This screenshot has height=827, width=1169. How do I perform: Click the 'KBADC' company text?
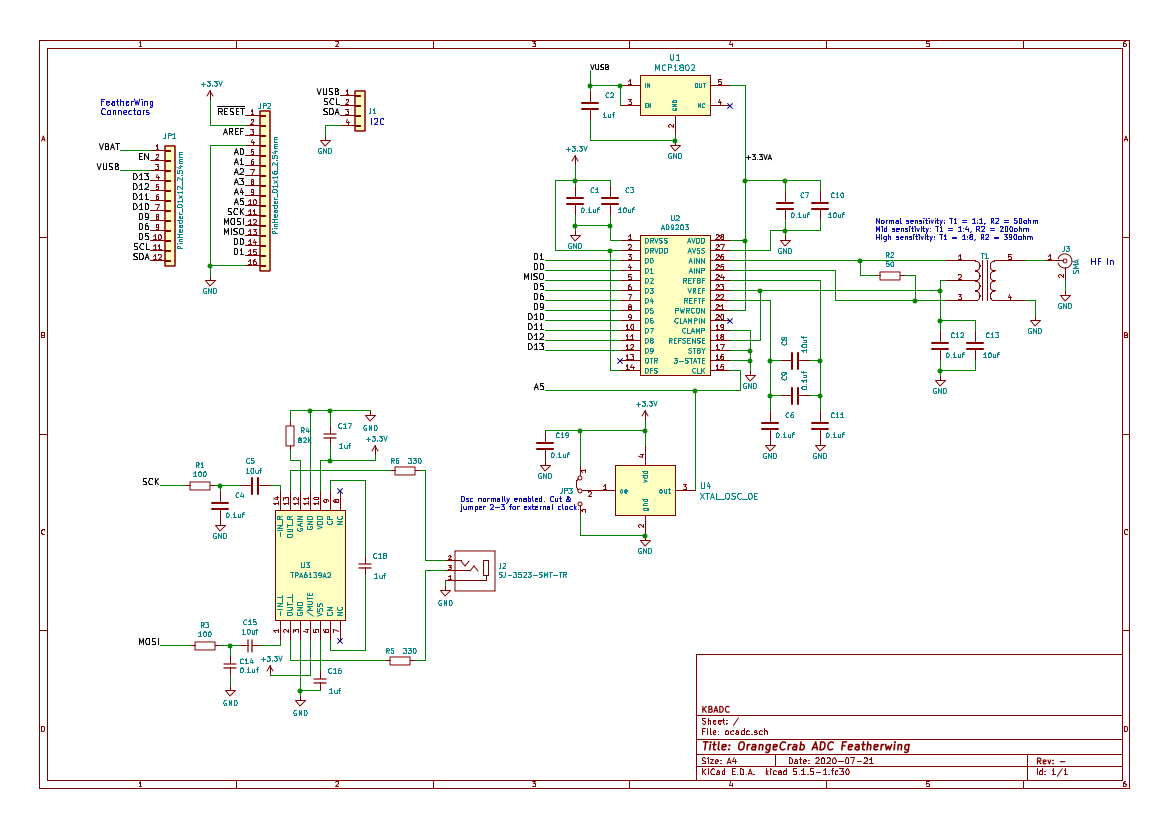point(716,710)
